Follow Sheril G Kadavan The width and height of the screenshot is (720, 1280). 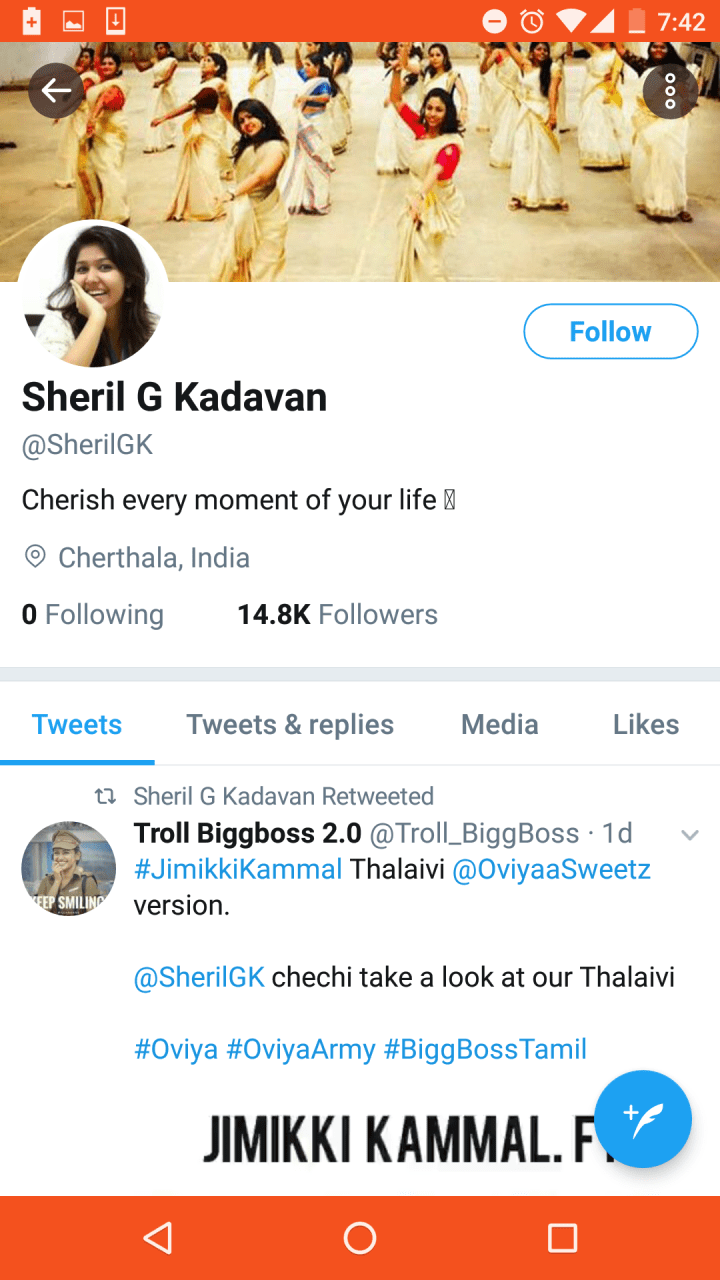click(610, 331)
